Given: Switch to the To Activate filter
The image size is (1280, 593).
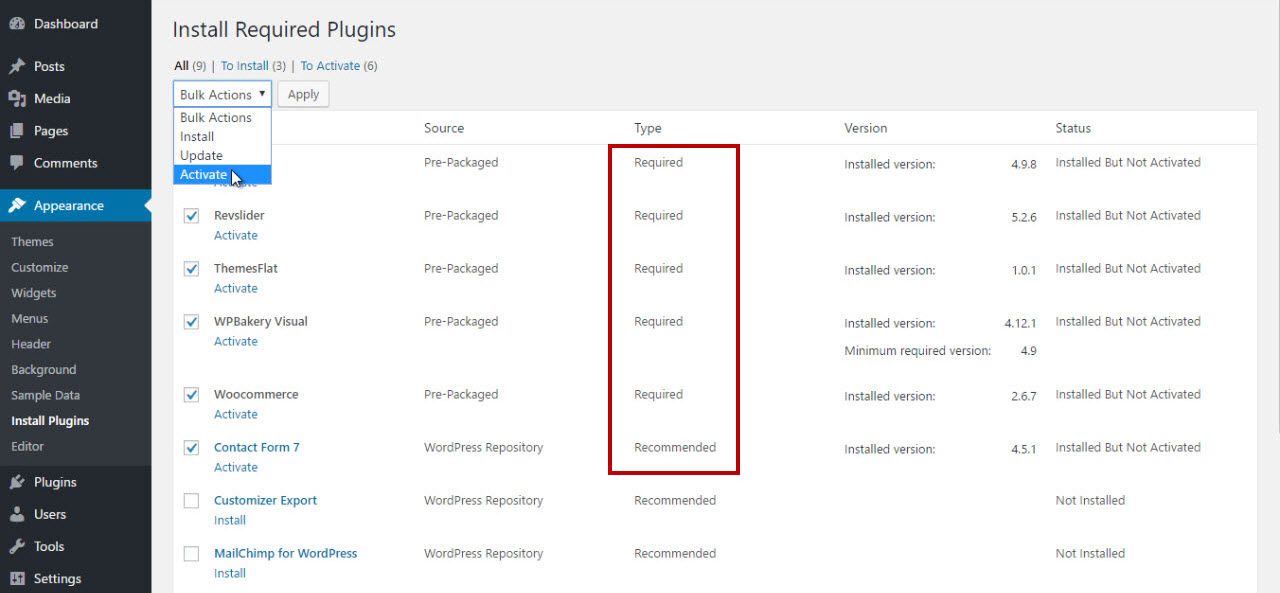Looking at the screenshot, I should [330, 66].
